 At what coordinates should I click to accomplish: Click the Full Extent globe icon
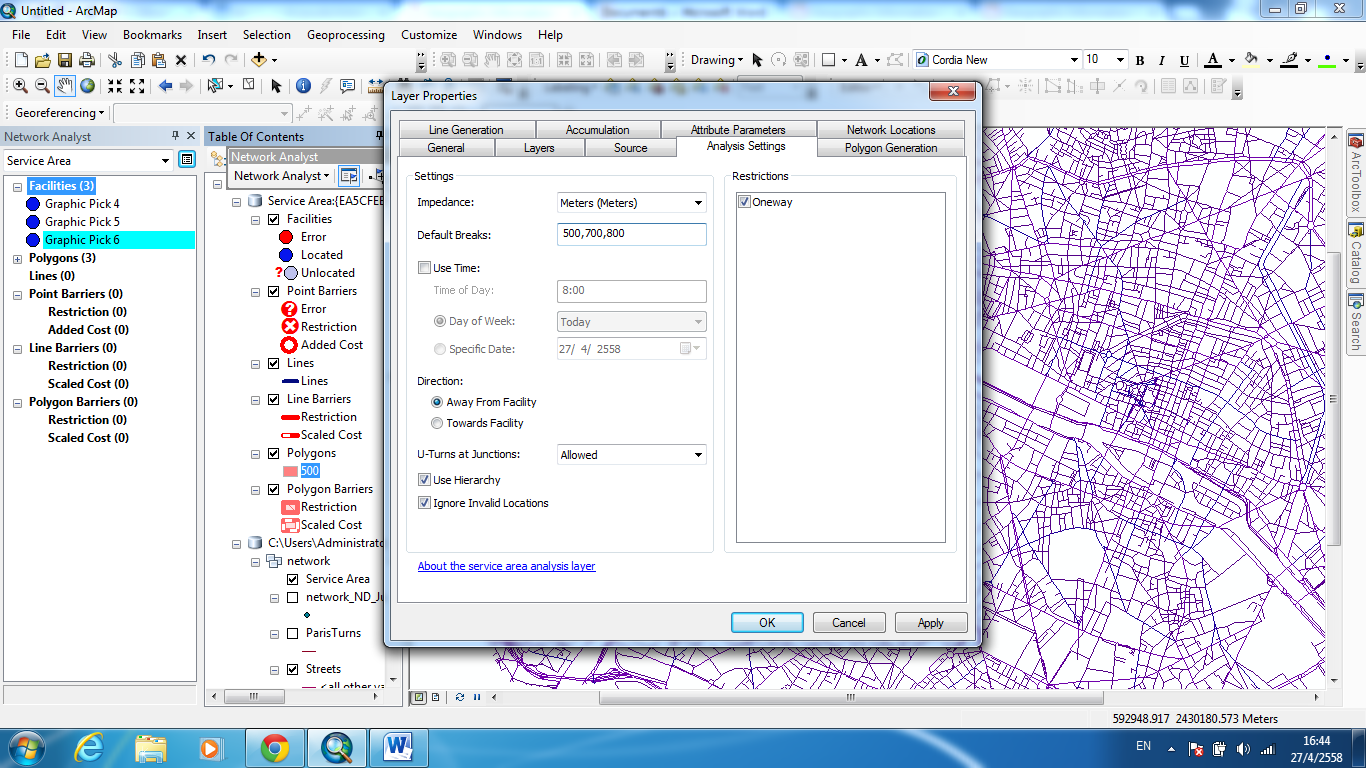pyautogui.click(x=88, y=86)
